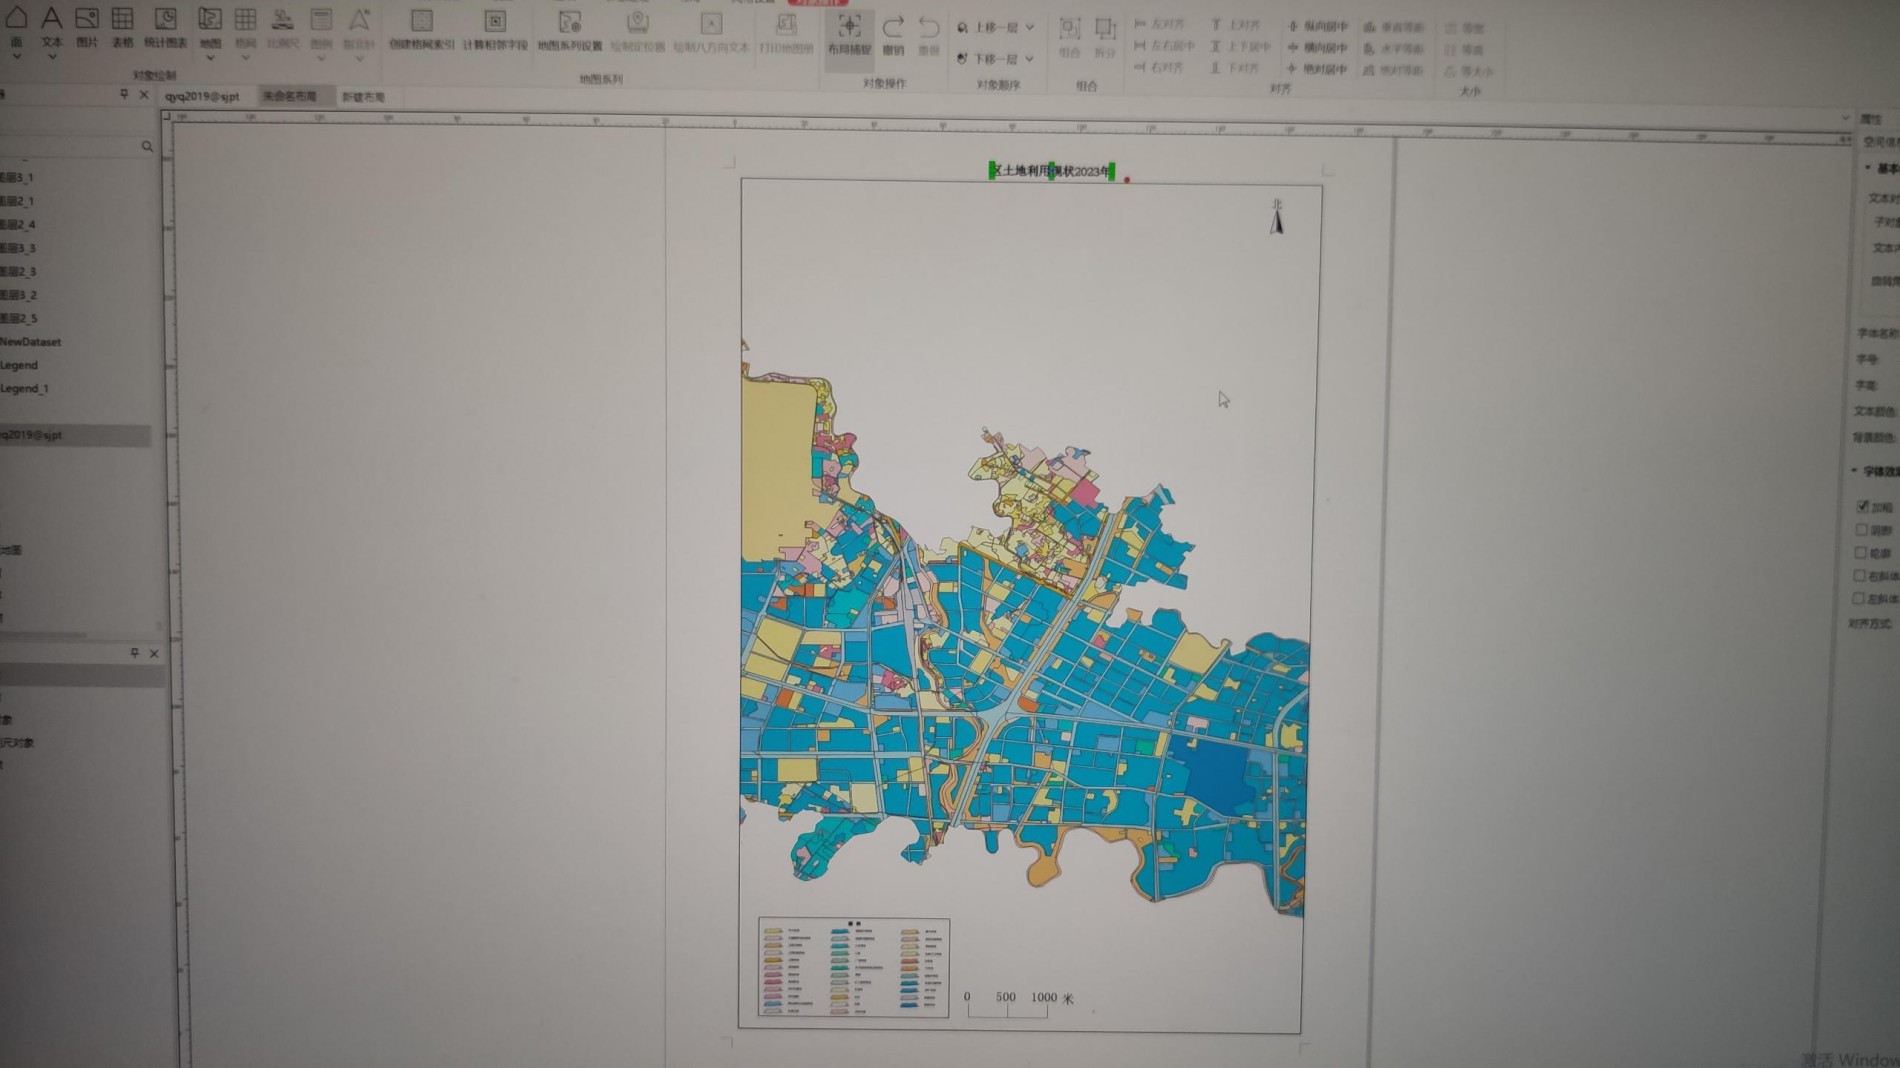Insert a 统计图表 chart element
The height and width of the screenshot is (1068, 1900).
[x=165, y=27]
